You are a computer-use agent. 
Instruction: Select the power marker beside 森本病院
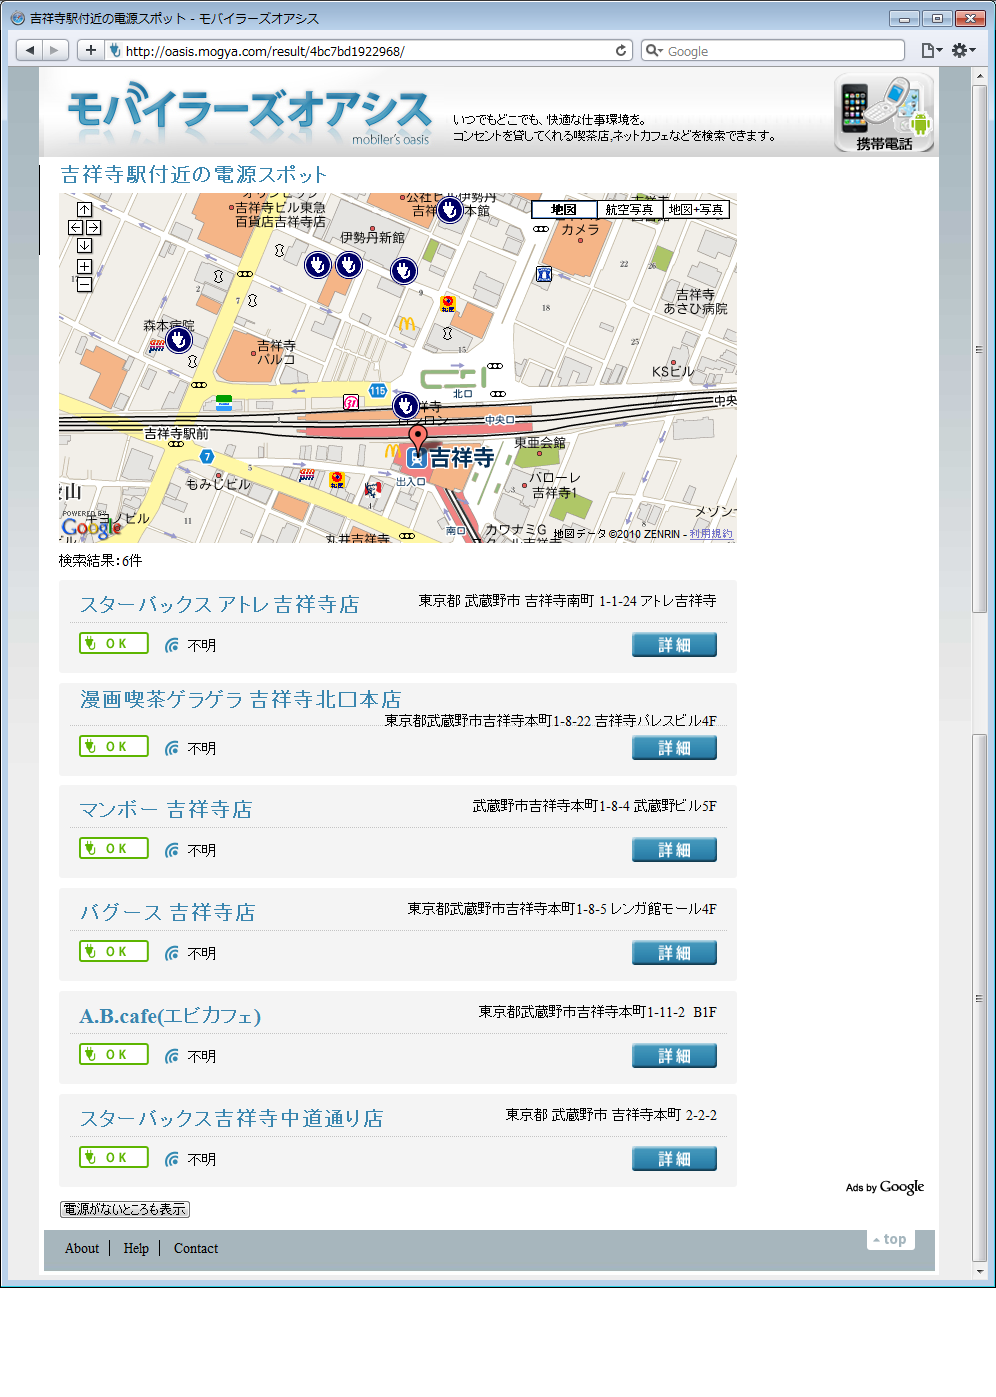click(179, 341)
